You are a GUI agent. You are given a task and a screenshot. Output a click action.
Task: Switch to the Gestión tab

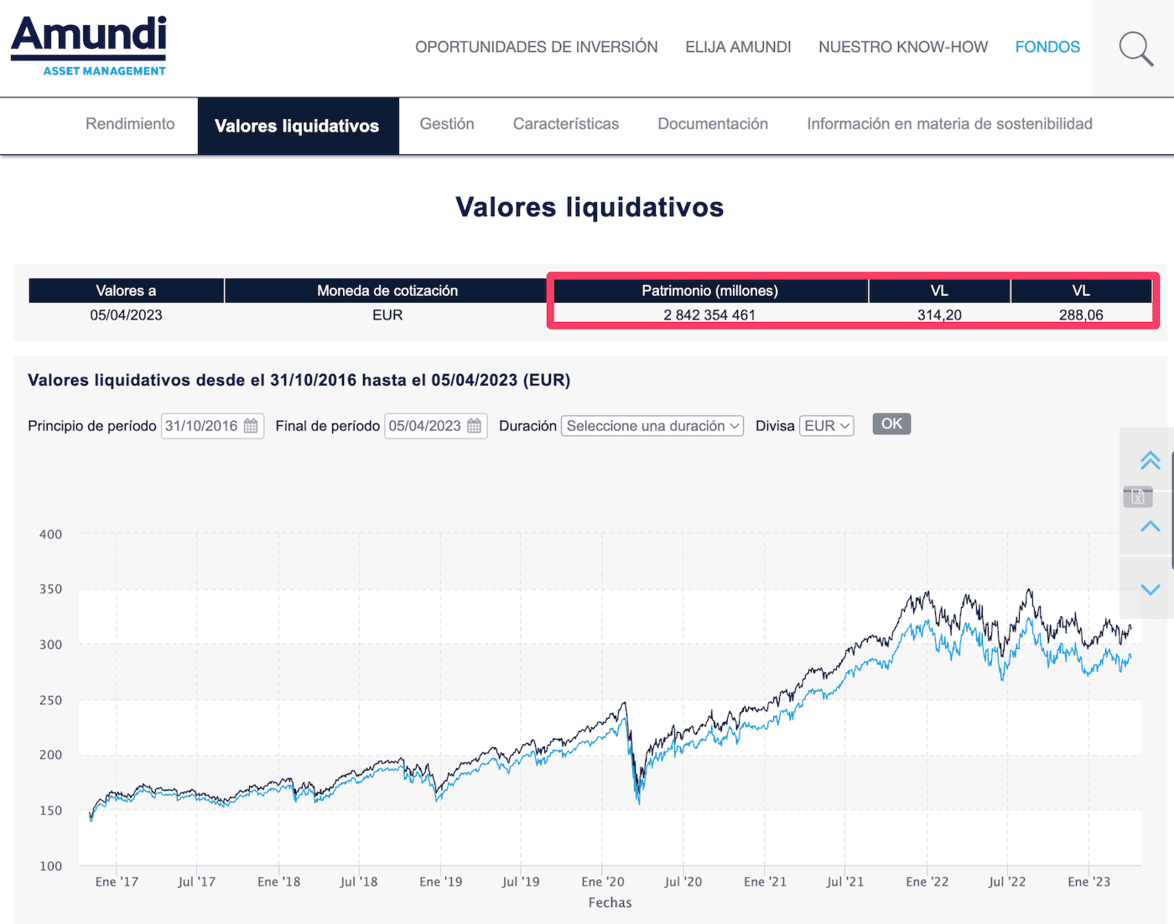pos(447,124)
